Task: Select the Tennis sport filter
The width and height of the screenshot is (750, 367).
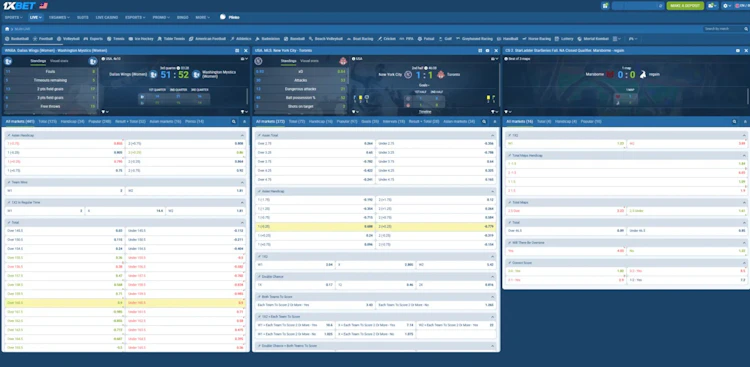Action: 116,39
